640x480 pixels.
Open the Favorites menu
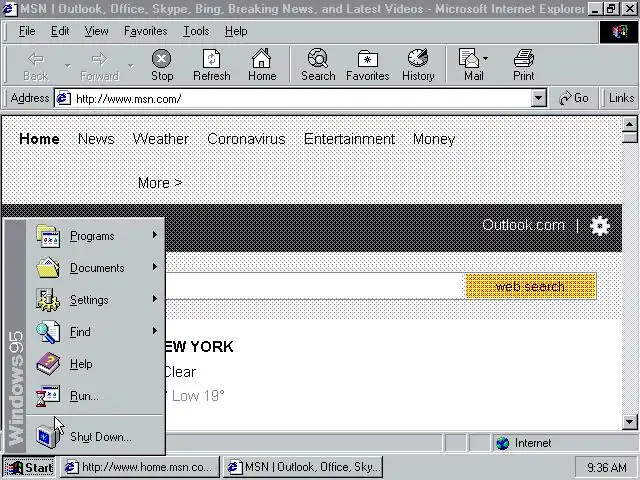click(146, 31)
